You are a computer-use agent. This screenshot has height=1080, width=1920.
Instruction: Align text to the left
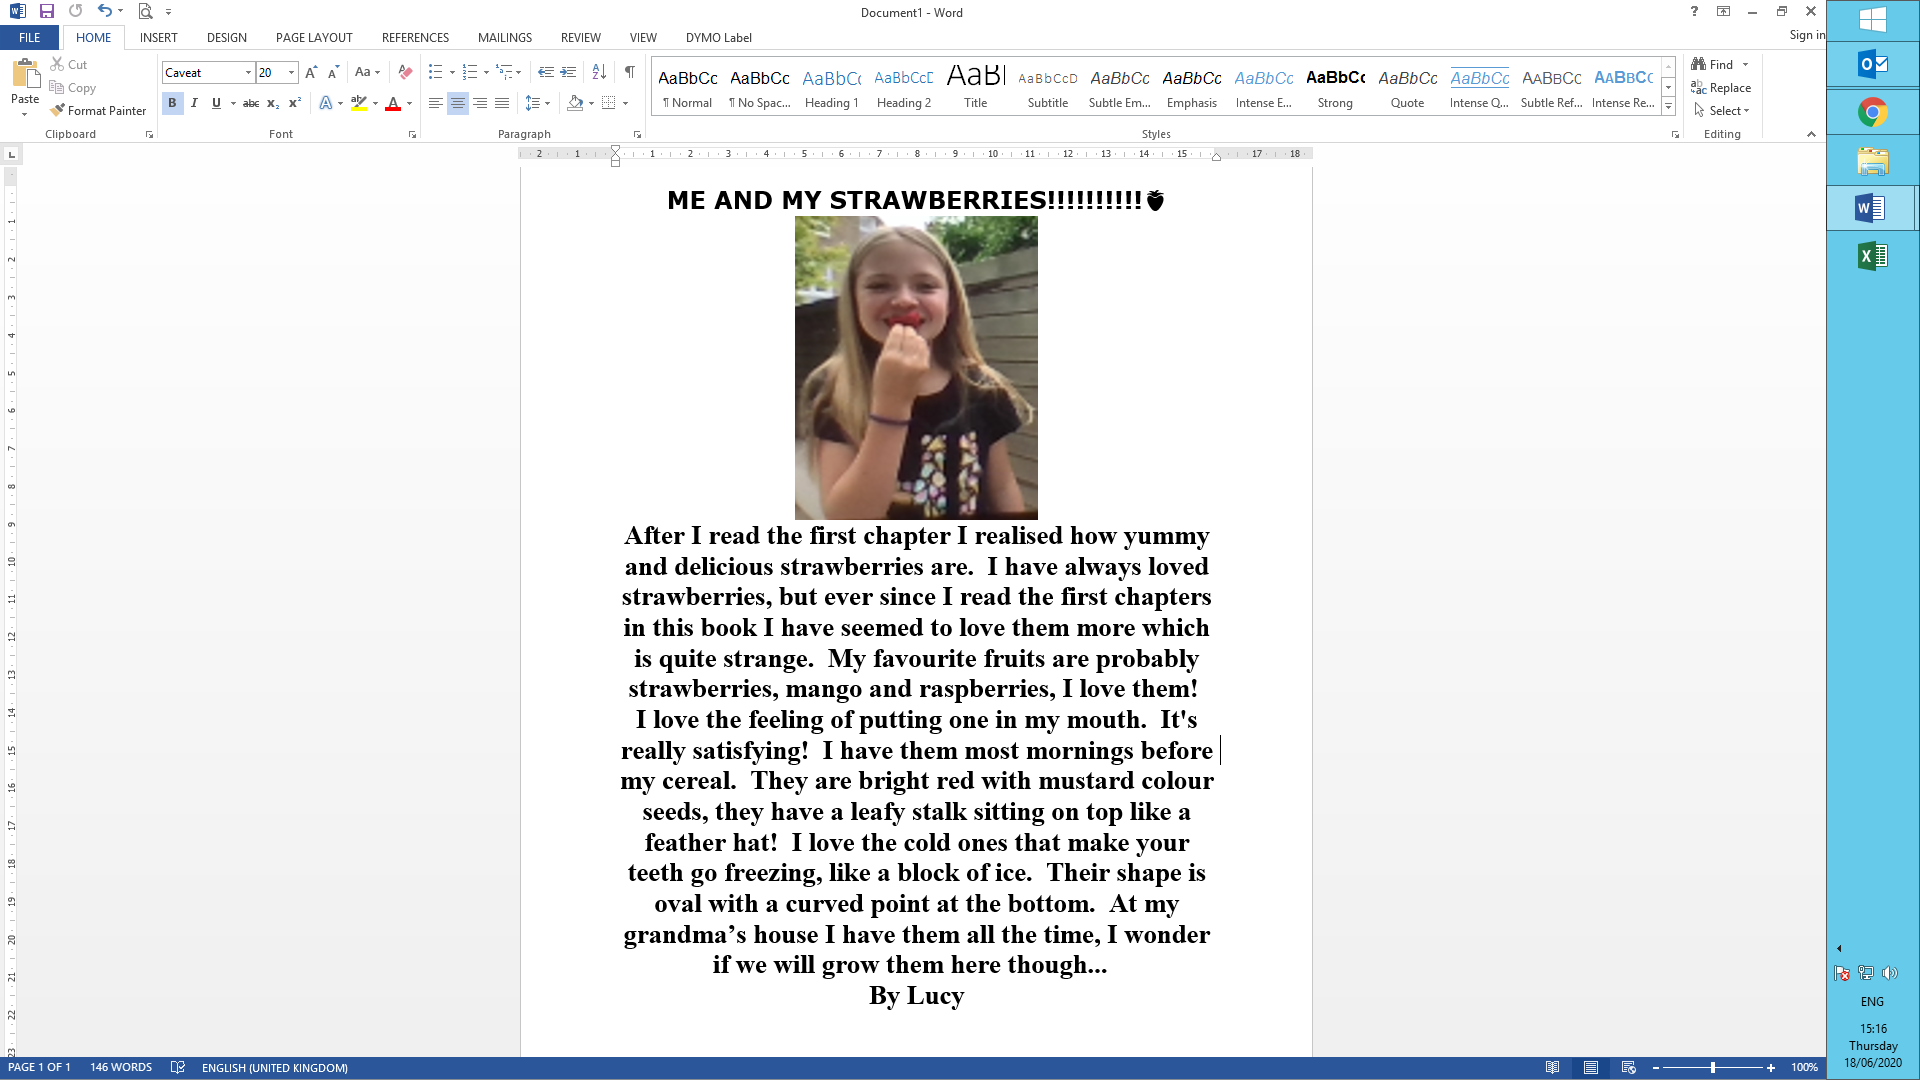[436, 103]
